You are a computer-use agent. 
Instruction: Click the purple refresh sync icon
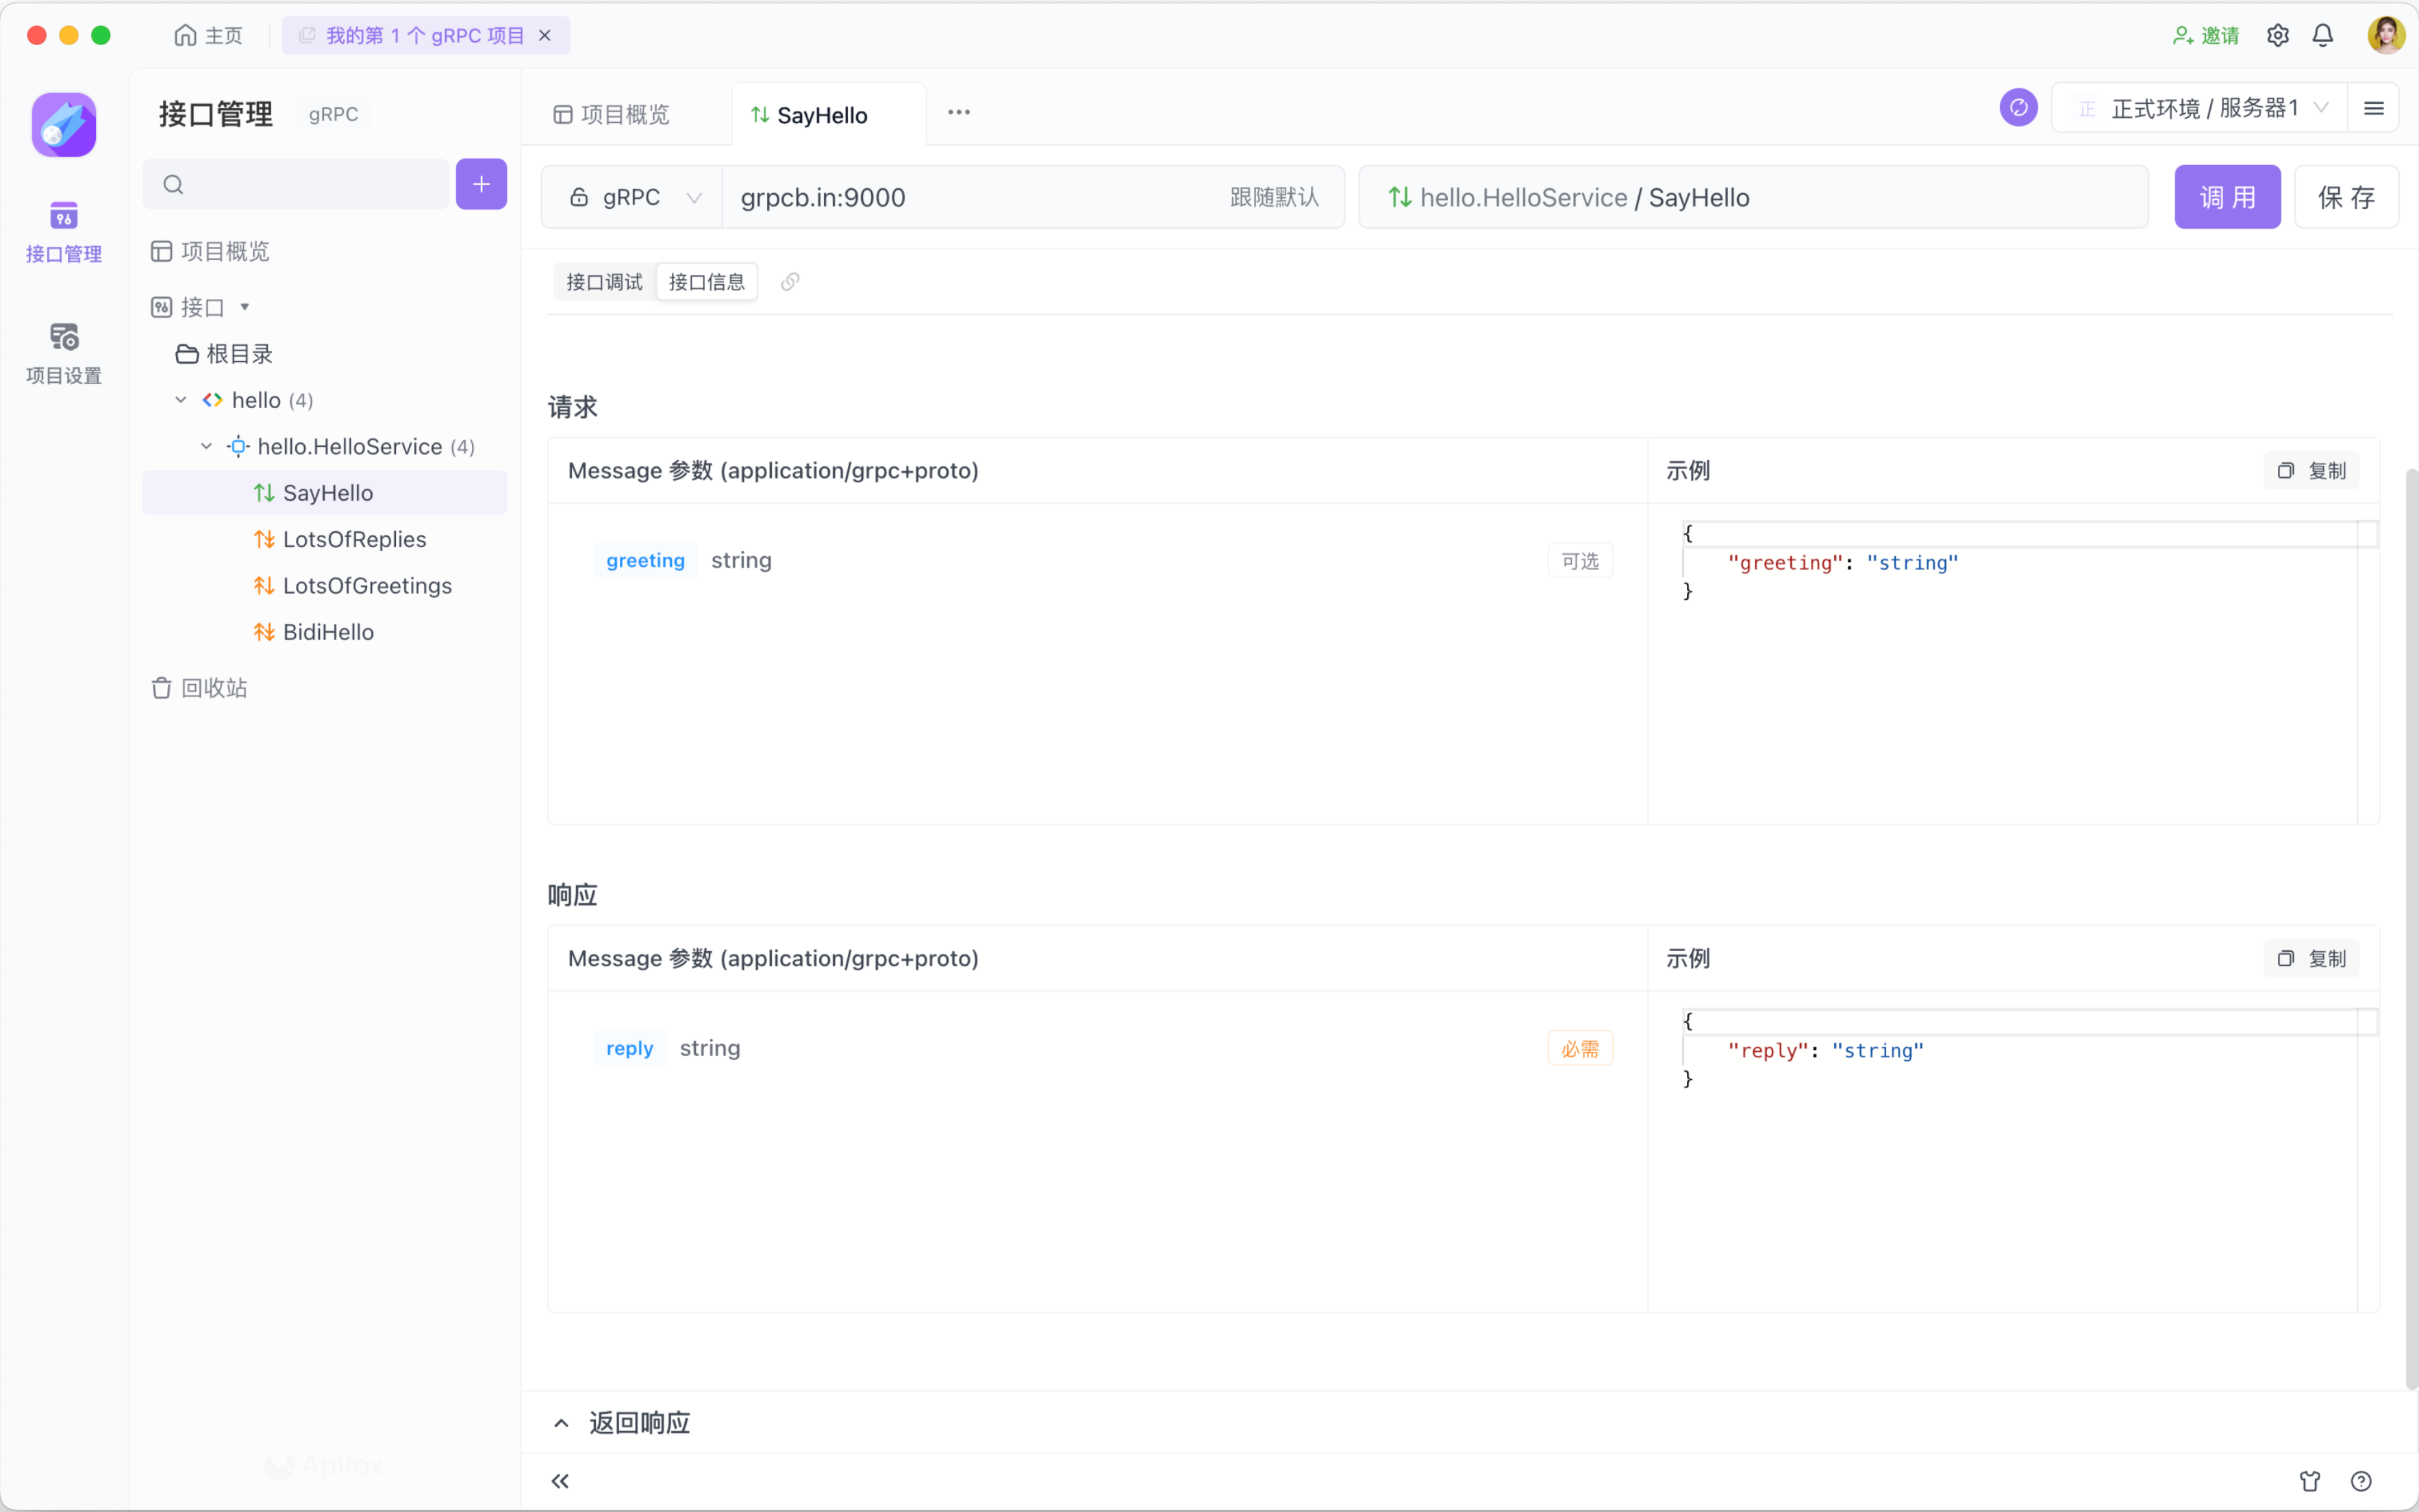pyautogui.click(x=2018, y=108)
